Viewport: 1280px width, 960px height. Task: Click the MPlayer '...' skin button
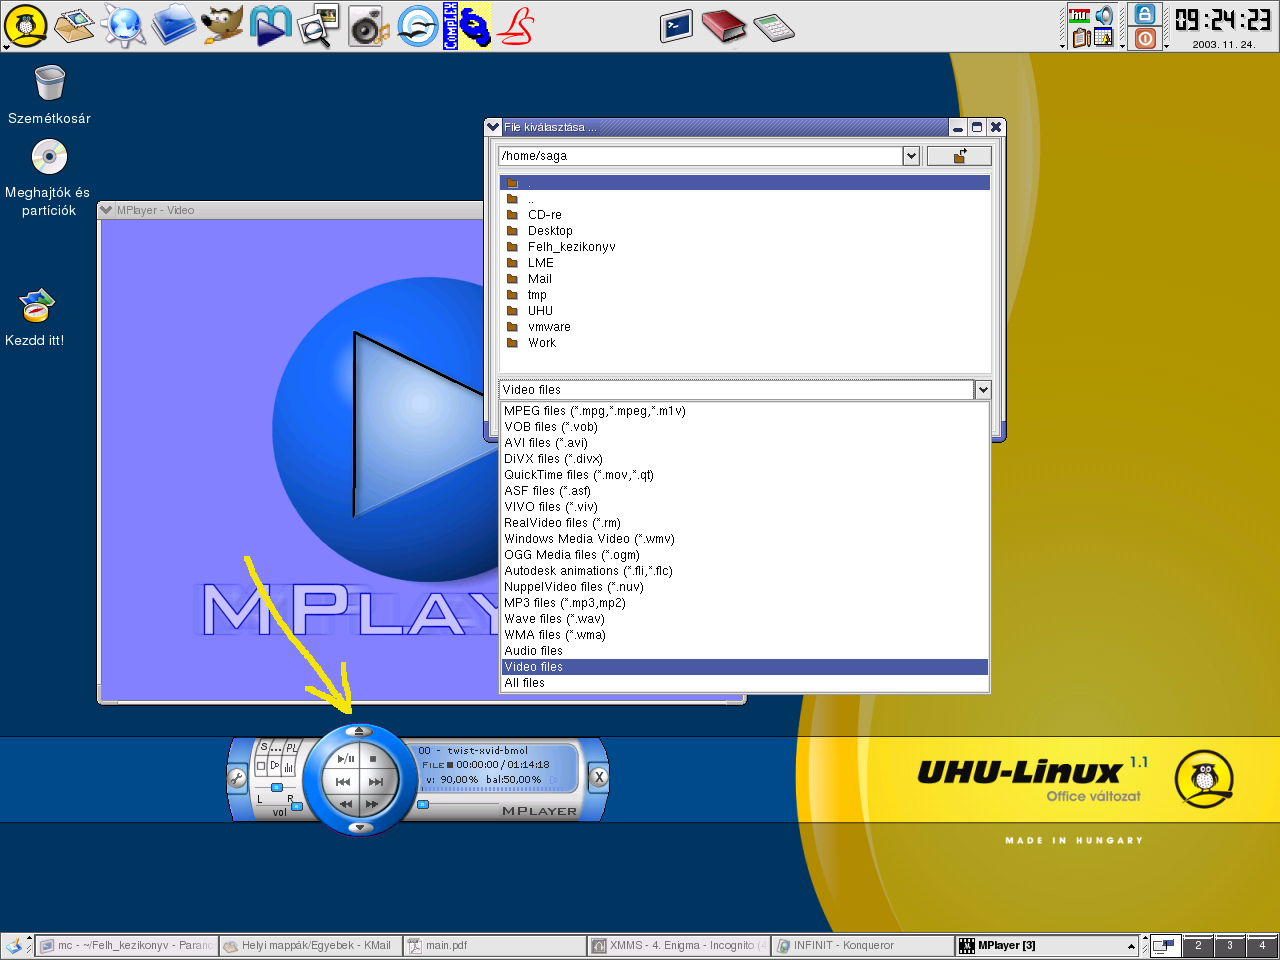coord(277,748)
